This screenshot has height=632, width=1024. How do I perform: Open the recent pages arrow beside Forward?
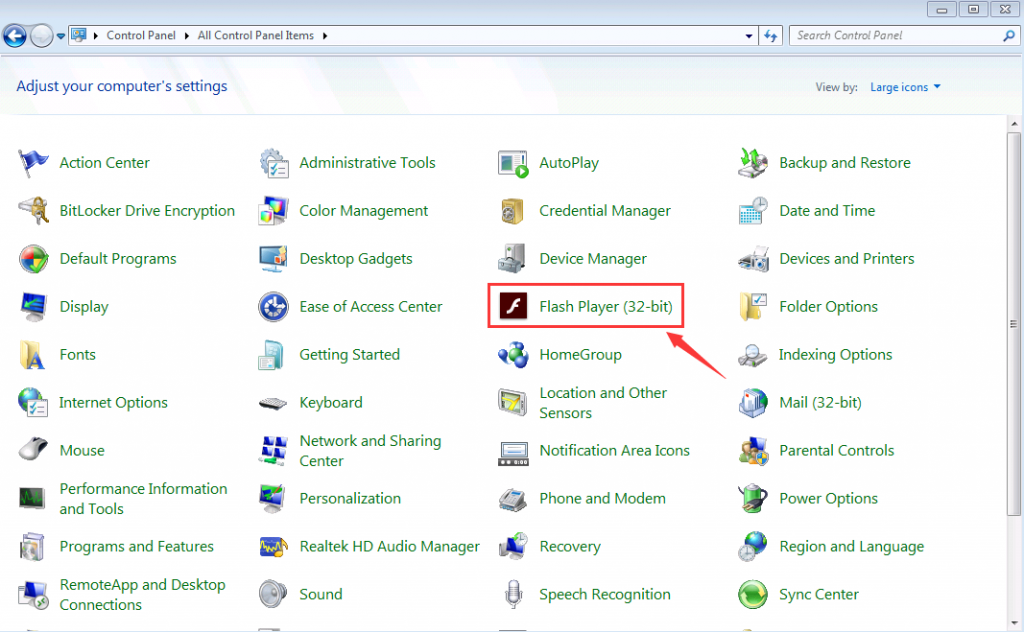(x=61, y=36)
